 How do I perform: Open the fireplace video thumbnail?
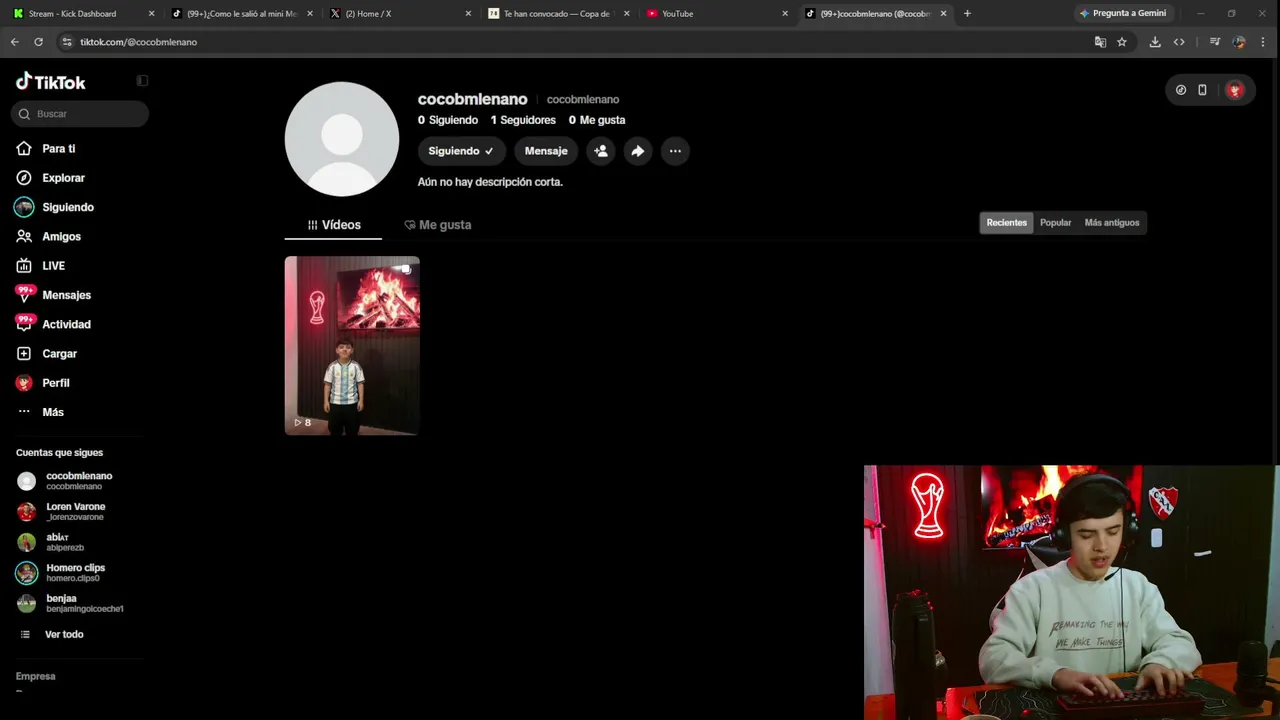pyautogui.click(x=352, y=346)
